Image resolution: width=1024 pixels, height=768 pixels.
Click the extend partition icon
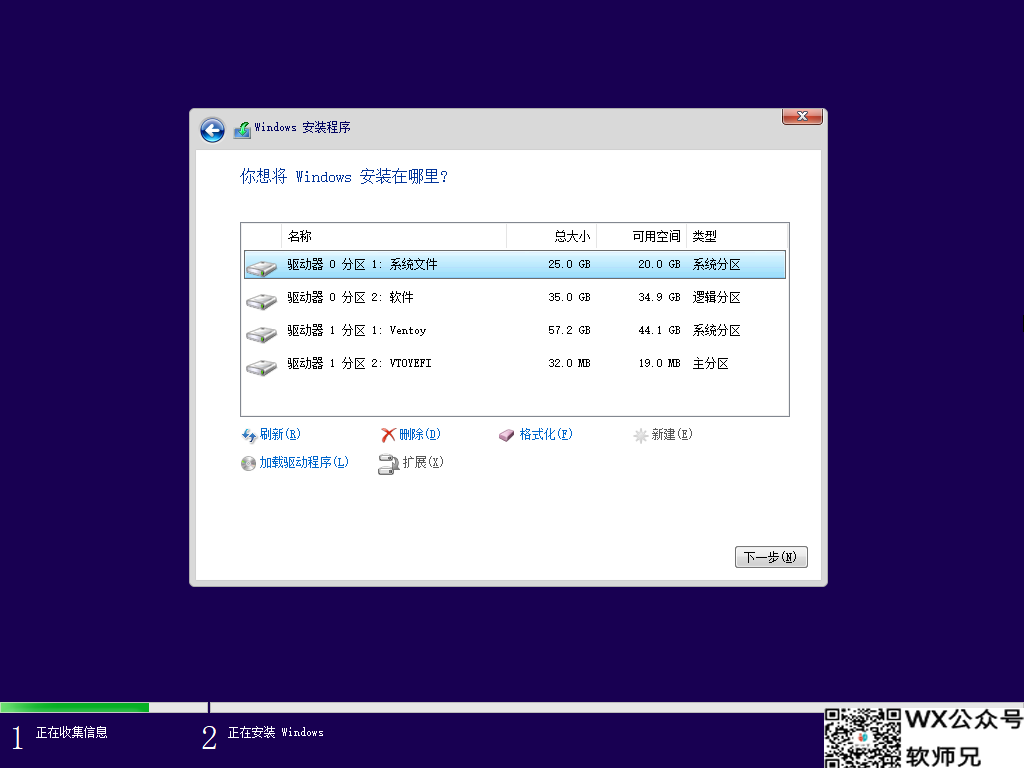coord(389,464)
